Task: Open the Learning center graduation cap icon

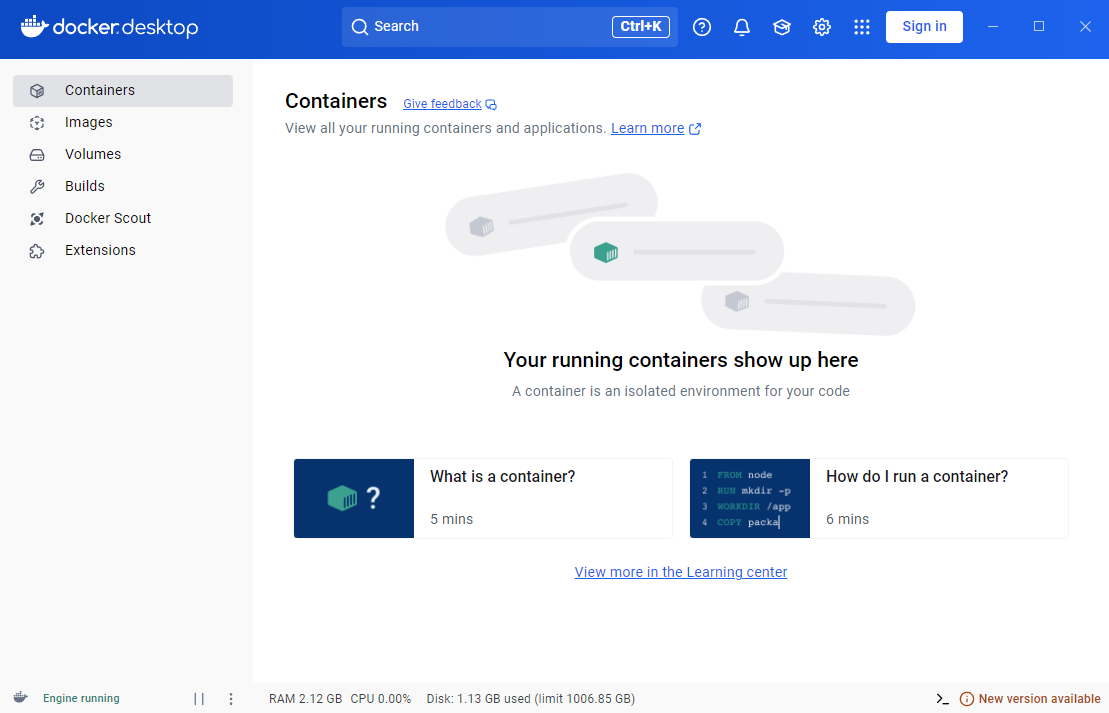Action: click(x=782, y=27)
